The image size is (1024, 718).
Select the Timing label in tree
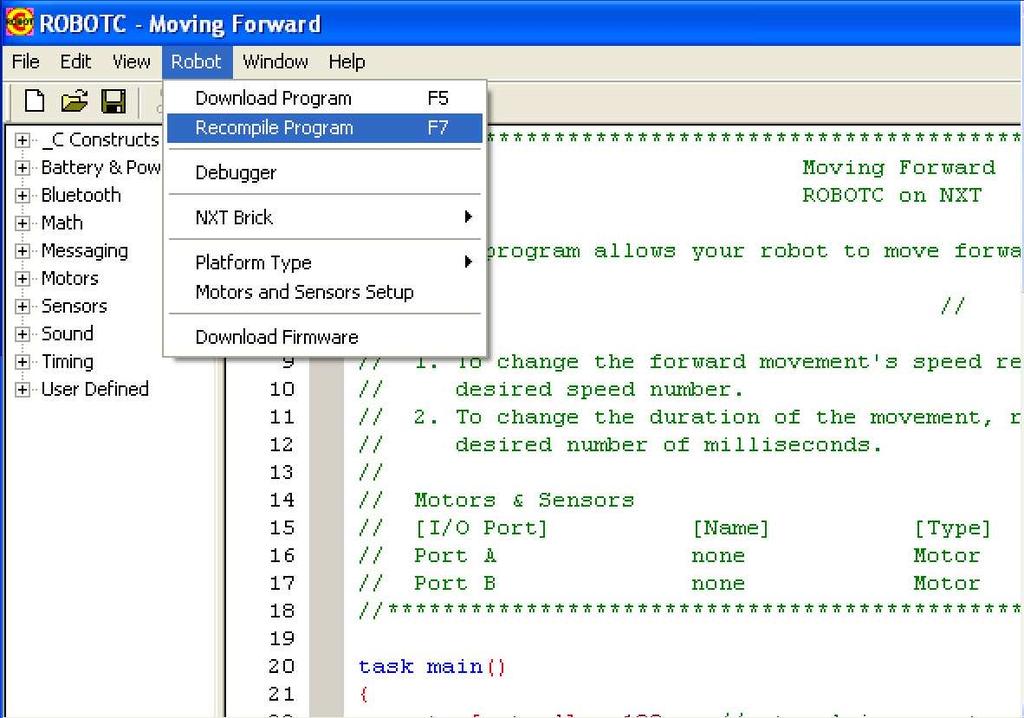click(x=67, y=362)
